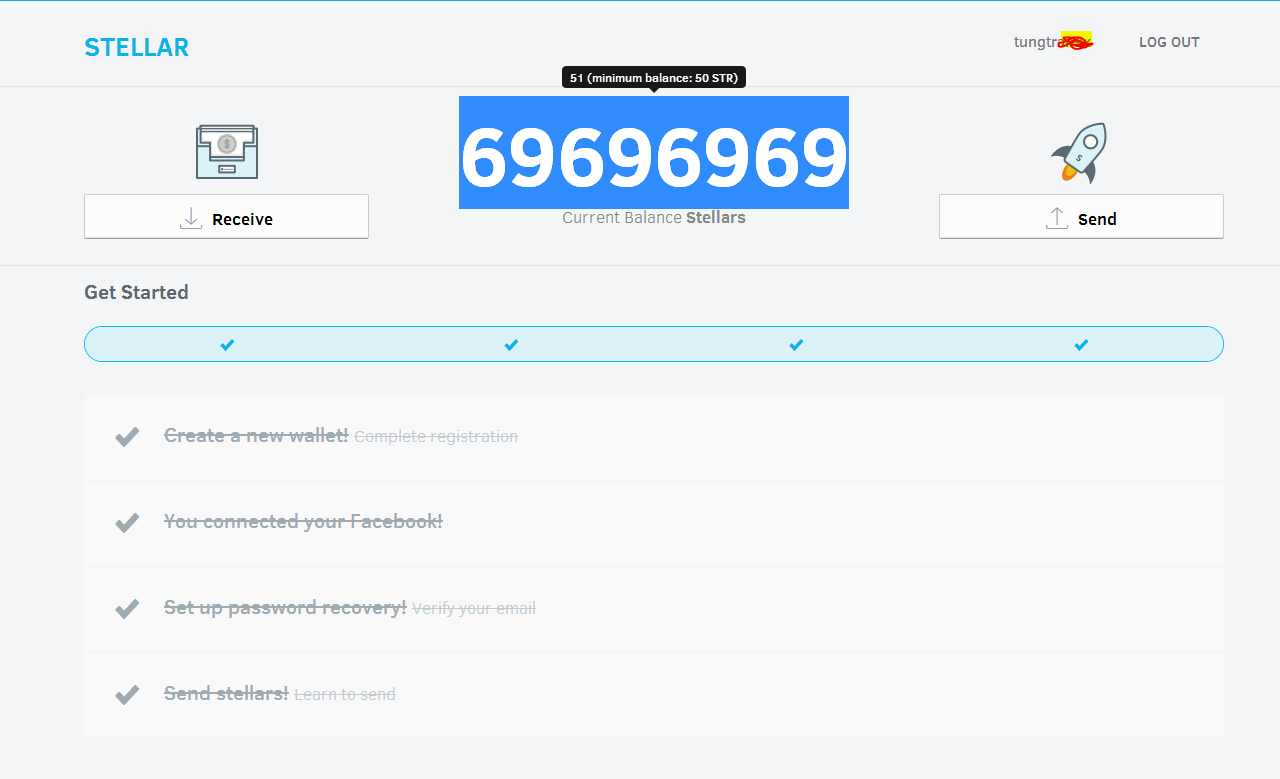Click checkmark beside You connected your Facebook
The width and height of the screenshot is (1280, 779).
127,522
